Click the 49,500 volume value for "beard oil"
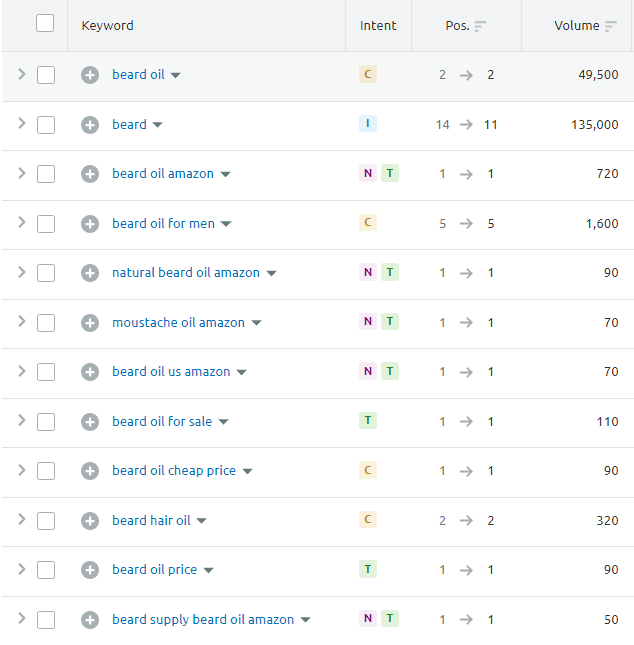The height and width of the screenshot is (645, 634). (599, 75)
